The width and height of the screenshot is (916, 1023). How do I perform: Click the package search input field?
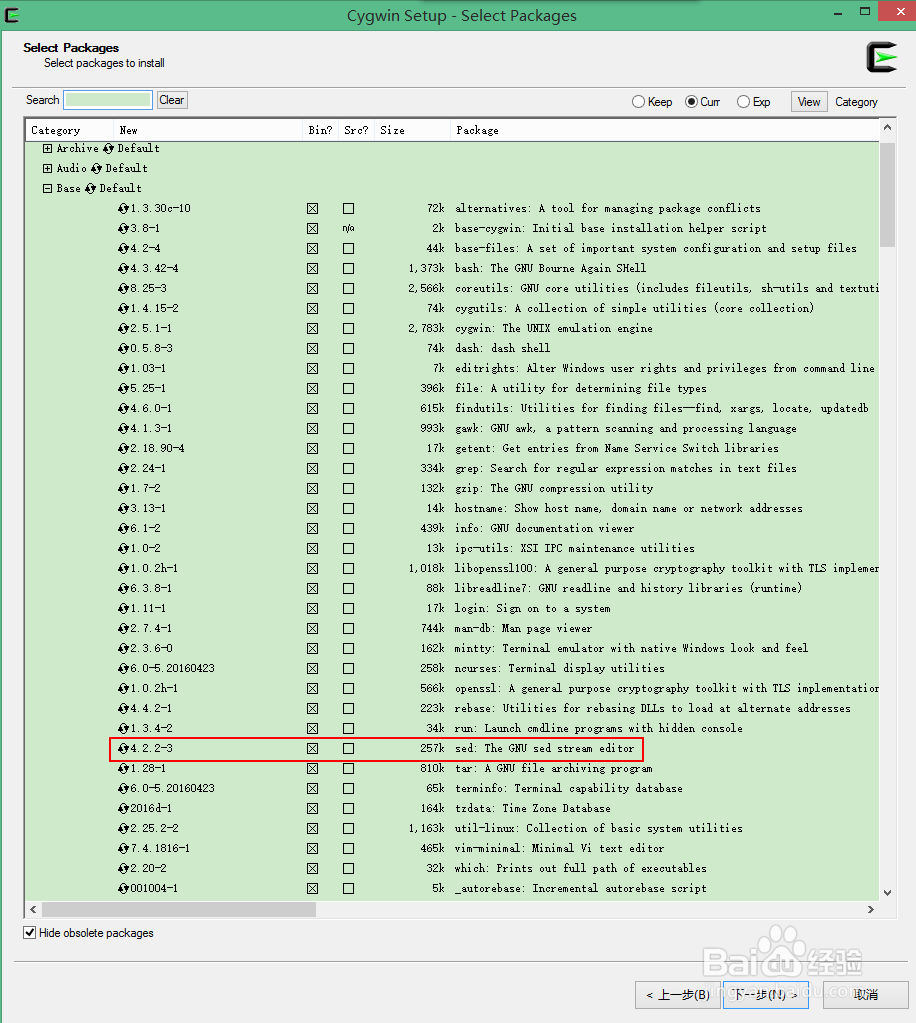(x=108, y=100)
